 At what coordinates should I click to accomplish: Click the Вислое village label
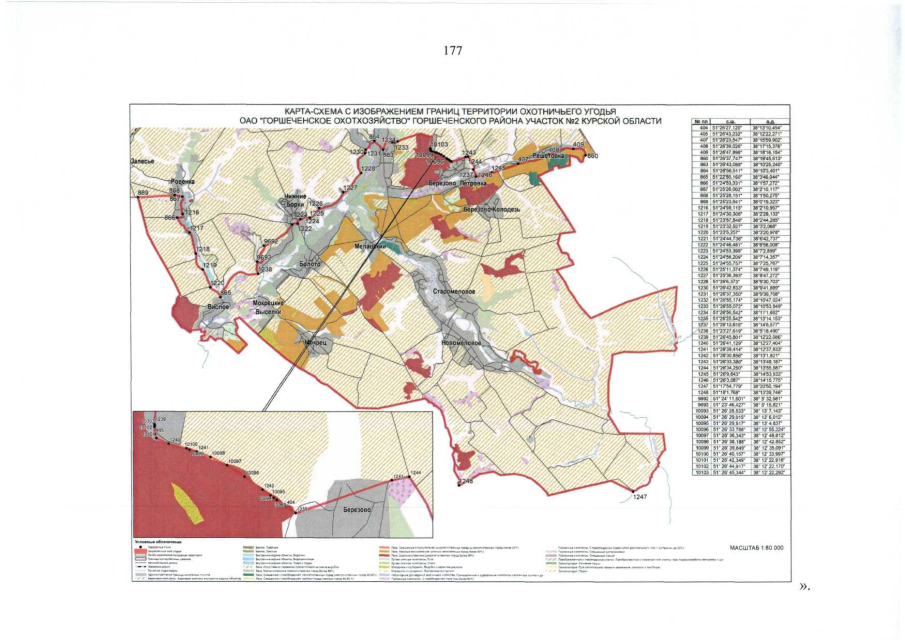(x=219, y=307)
